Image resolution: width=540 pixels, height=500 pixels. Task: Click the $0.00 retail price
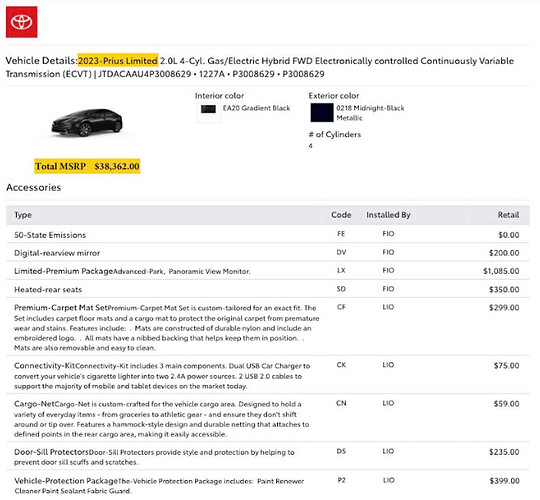tap(509, 235)
